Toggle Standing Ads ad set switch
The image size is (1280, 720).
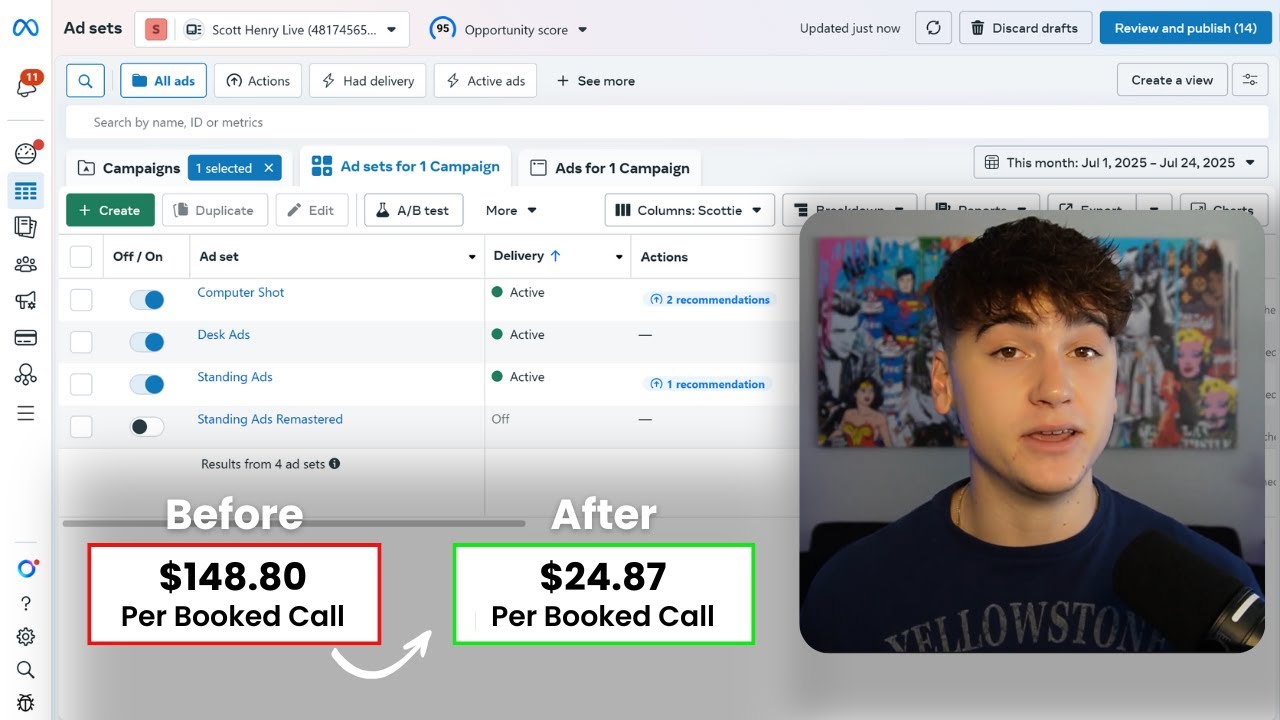point(147,384)
